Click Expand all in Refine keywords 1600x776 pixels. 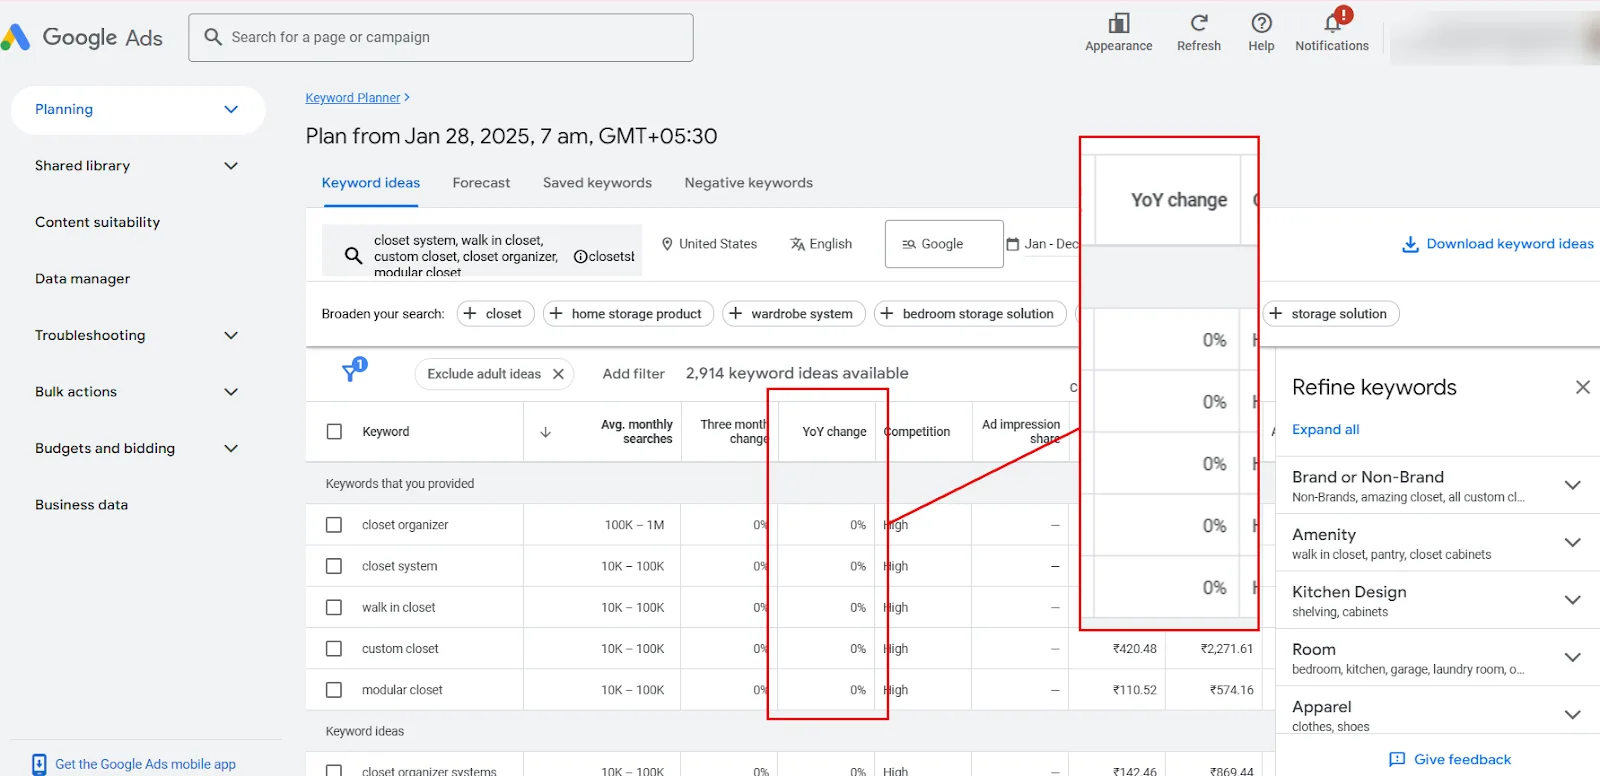click(x=1325, y=430)
